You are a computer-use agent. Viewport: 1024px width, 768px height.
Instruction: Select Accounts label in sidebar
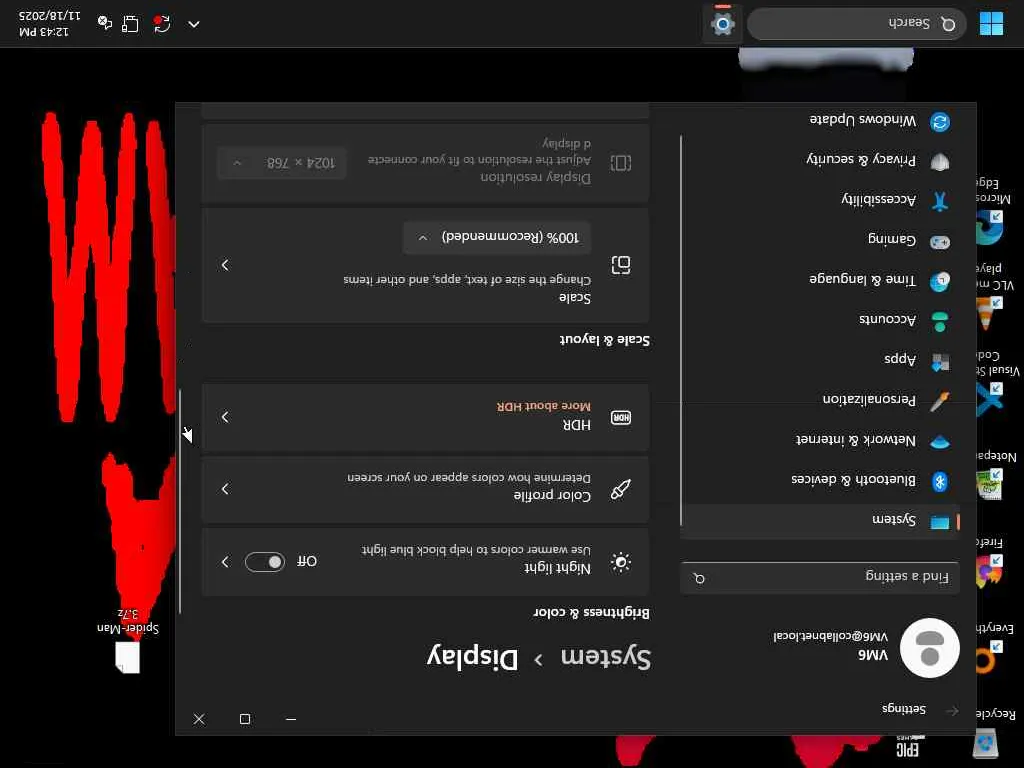pos(888,319)
